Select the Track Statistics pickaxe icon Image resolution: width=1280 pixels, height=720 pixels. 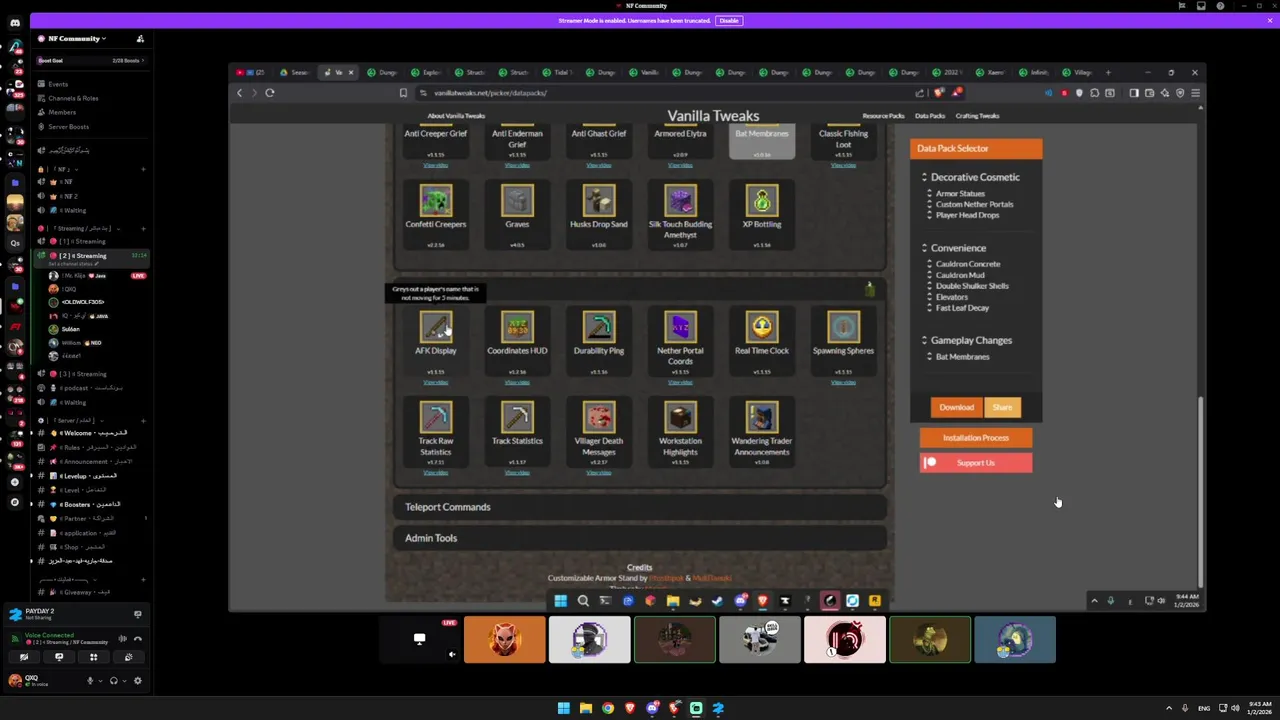coord(517,417)
